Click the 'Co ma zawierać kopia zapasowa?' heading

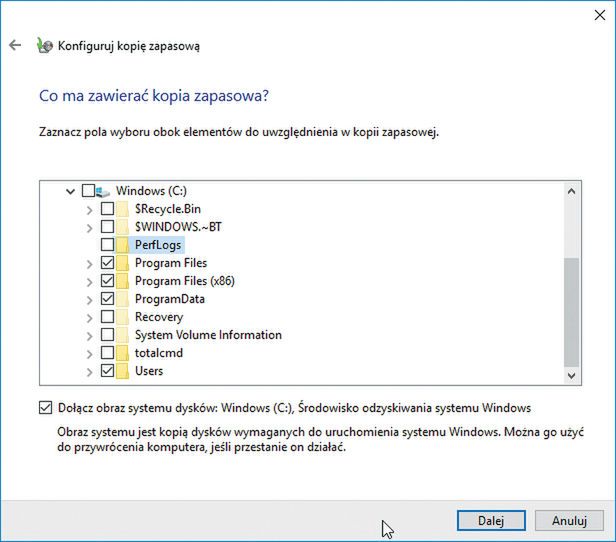pyautogui.click(x=154, y=96)
